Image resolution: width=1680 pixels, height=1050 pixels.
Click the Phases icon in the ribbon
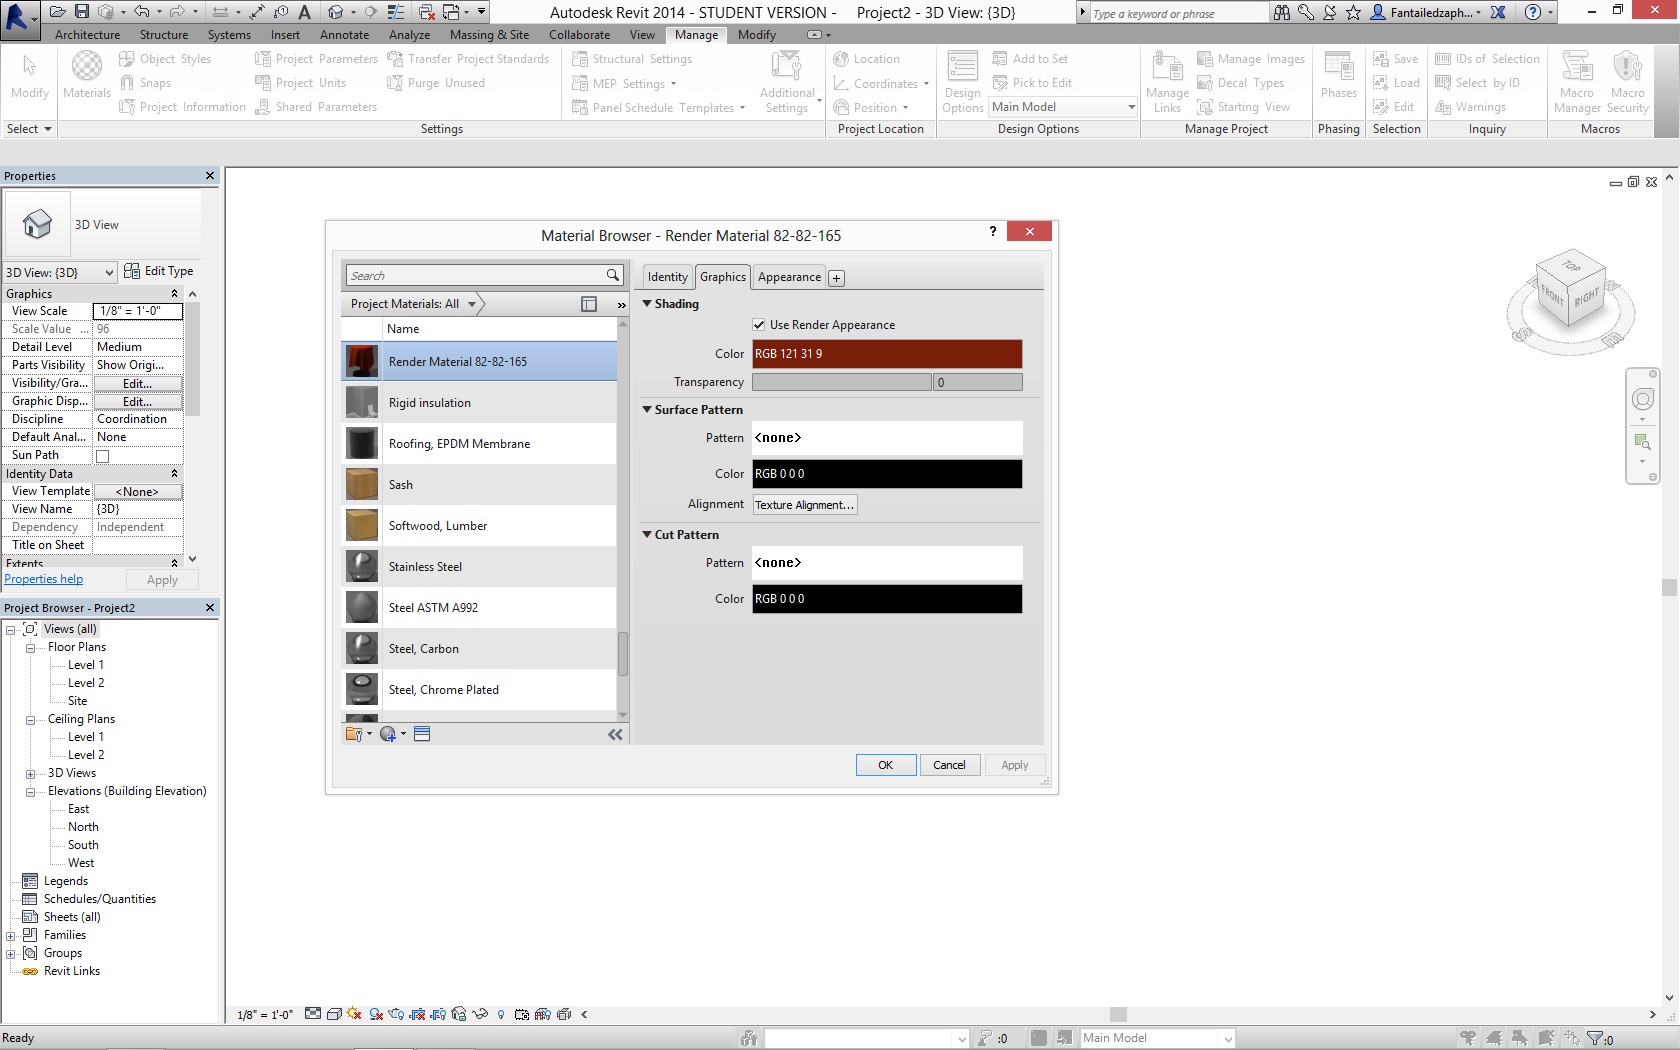click(x=1338, y=66)
